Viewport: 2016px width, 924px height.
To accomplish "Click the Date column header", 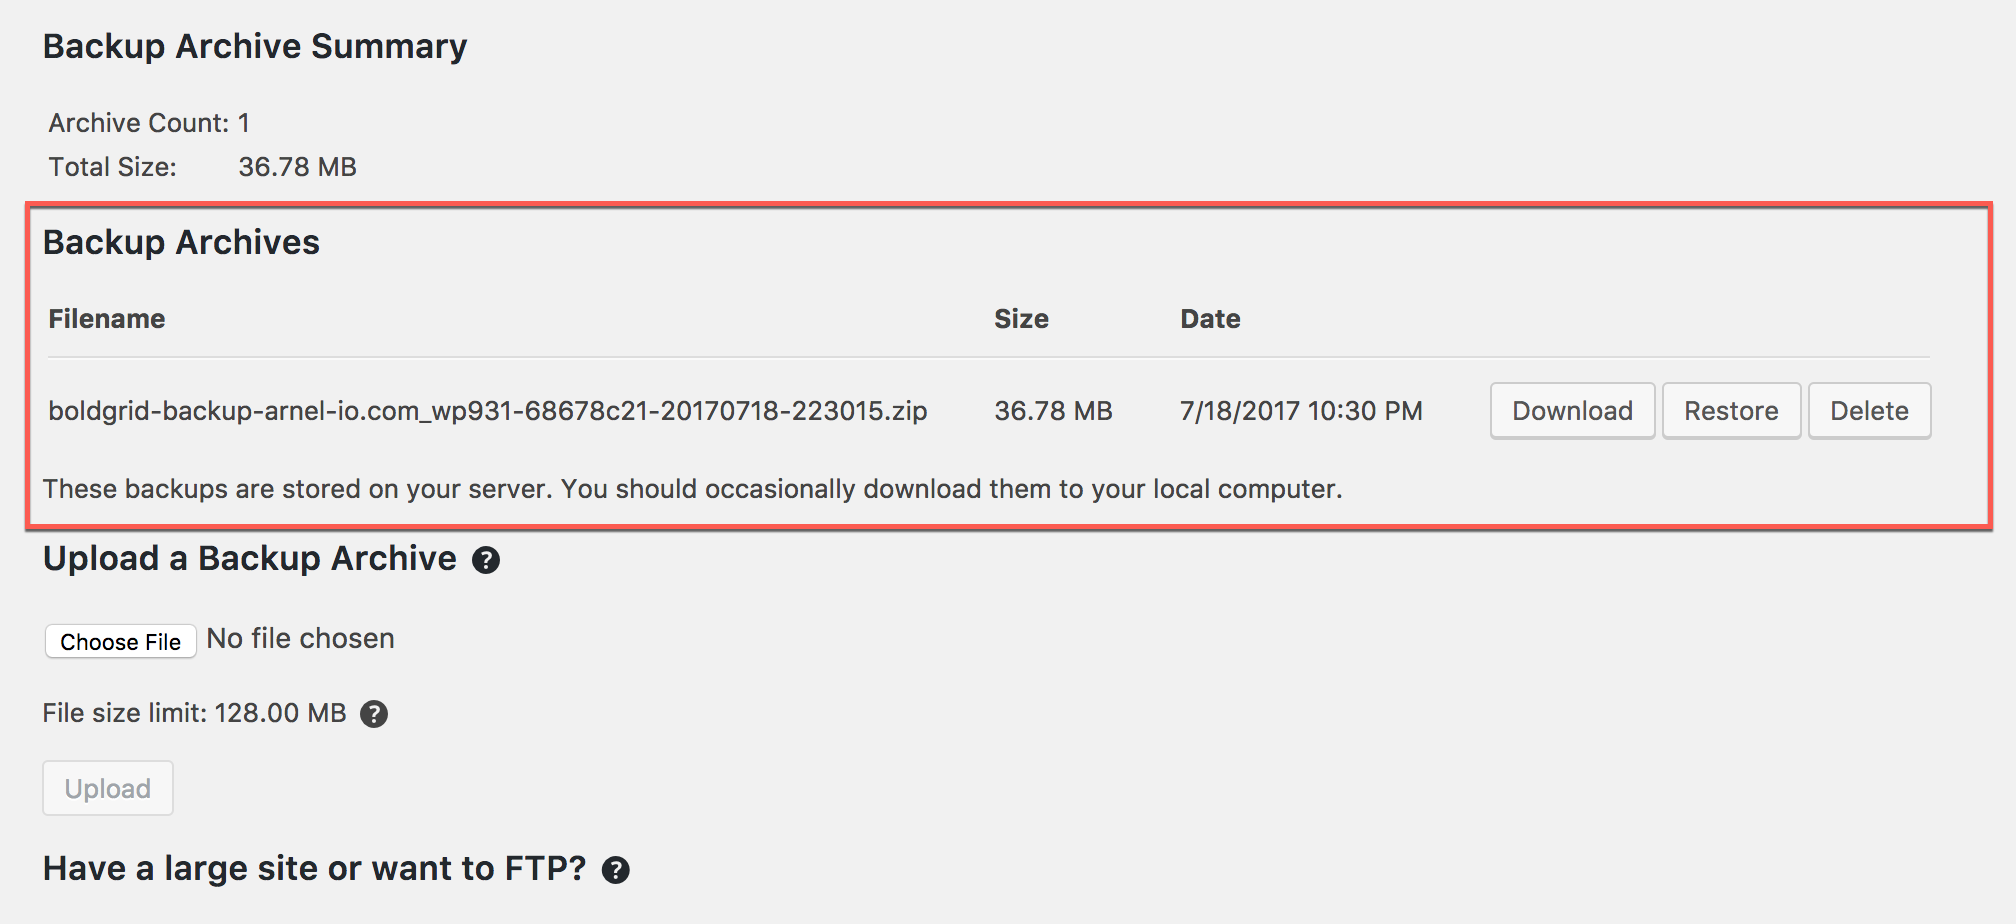I will tap(1210, 319).
